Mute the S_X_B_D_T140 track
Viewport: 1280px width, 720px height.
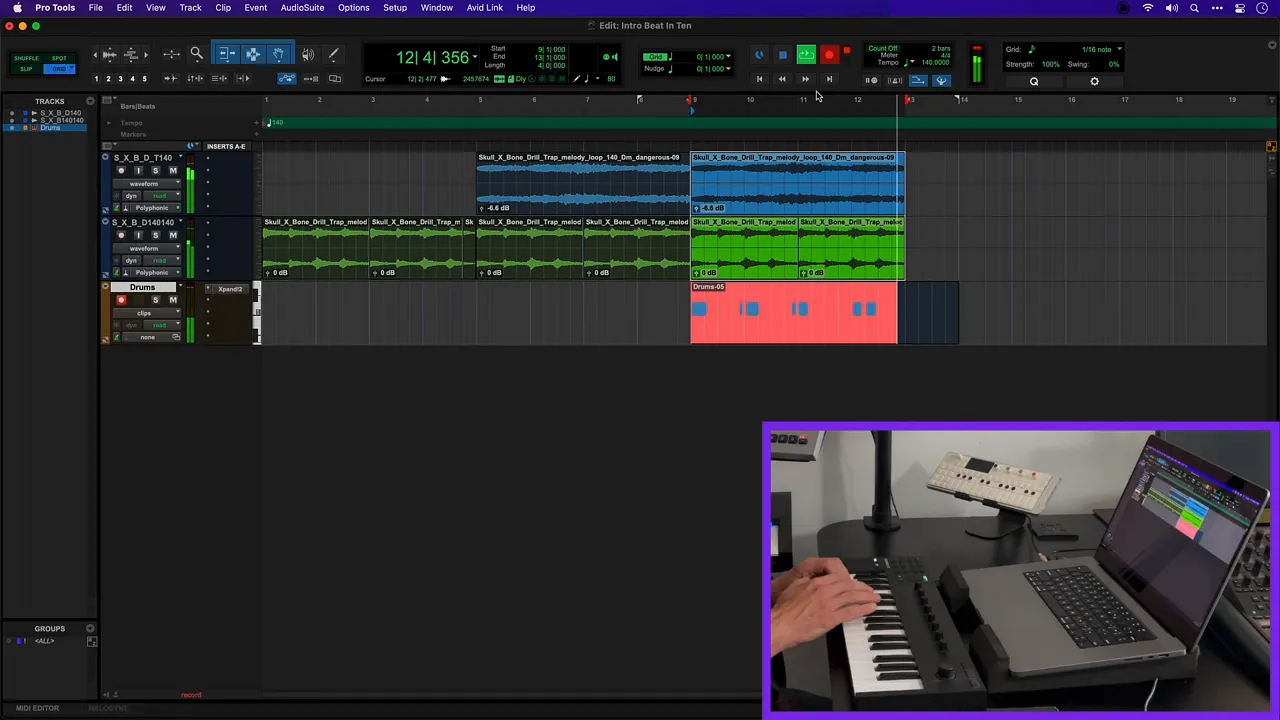(x=172, y=171)
